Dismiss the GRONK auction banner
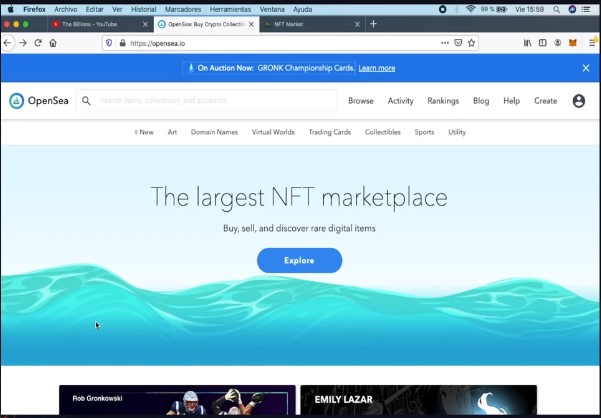Image resolution: width=601 pixels, height=418 pixels. pyautogui.click(x=586, y=68)
